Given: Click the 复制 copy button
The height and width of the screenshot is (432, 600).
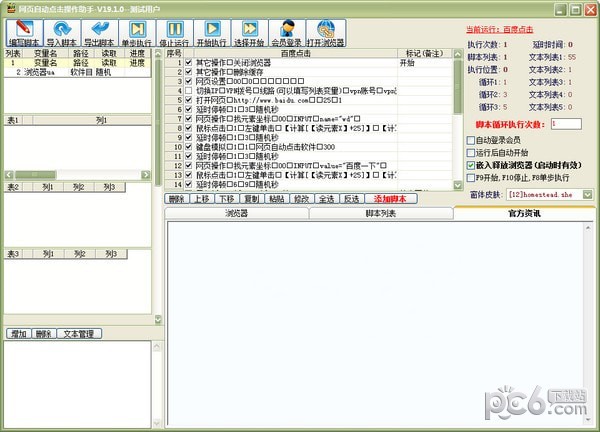Looking at the screenshot, I should [x=252, y=199].
